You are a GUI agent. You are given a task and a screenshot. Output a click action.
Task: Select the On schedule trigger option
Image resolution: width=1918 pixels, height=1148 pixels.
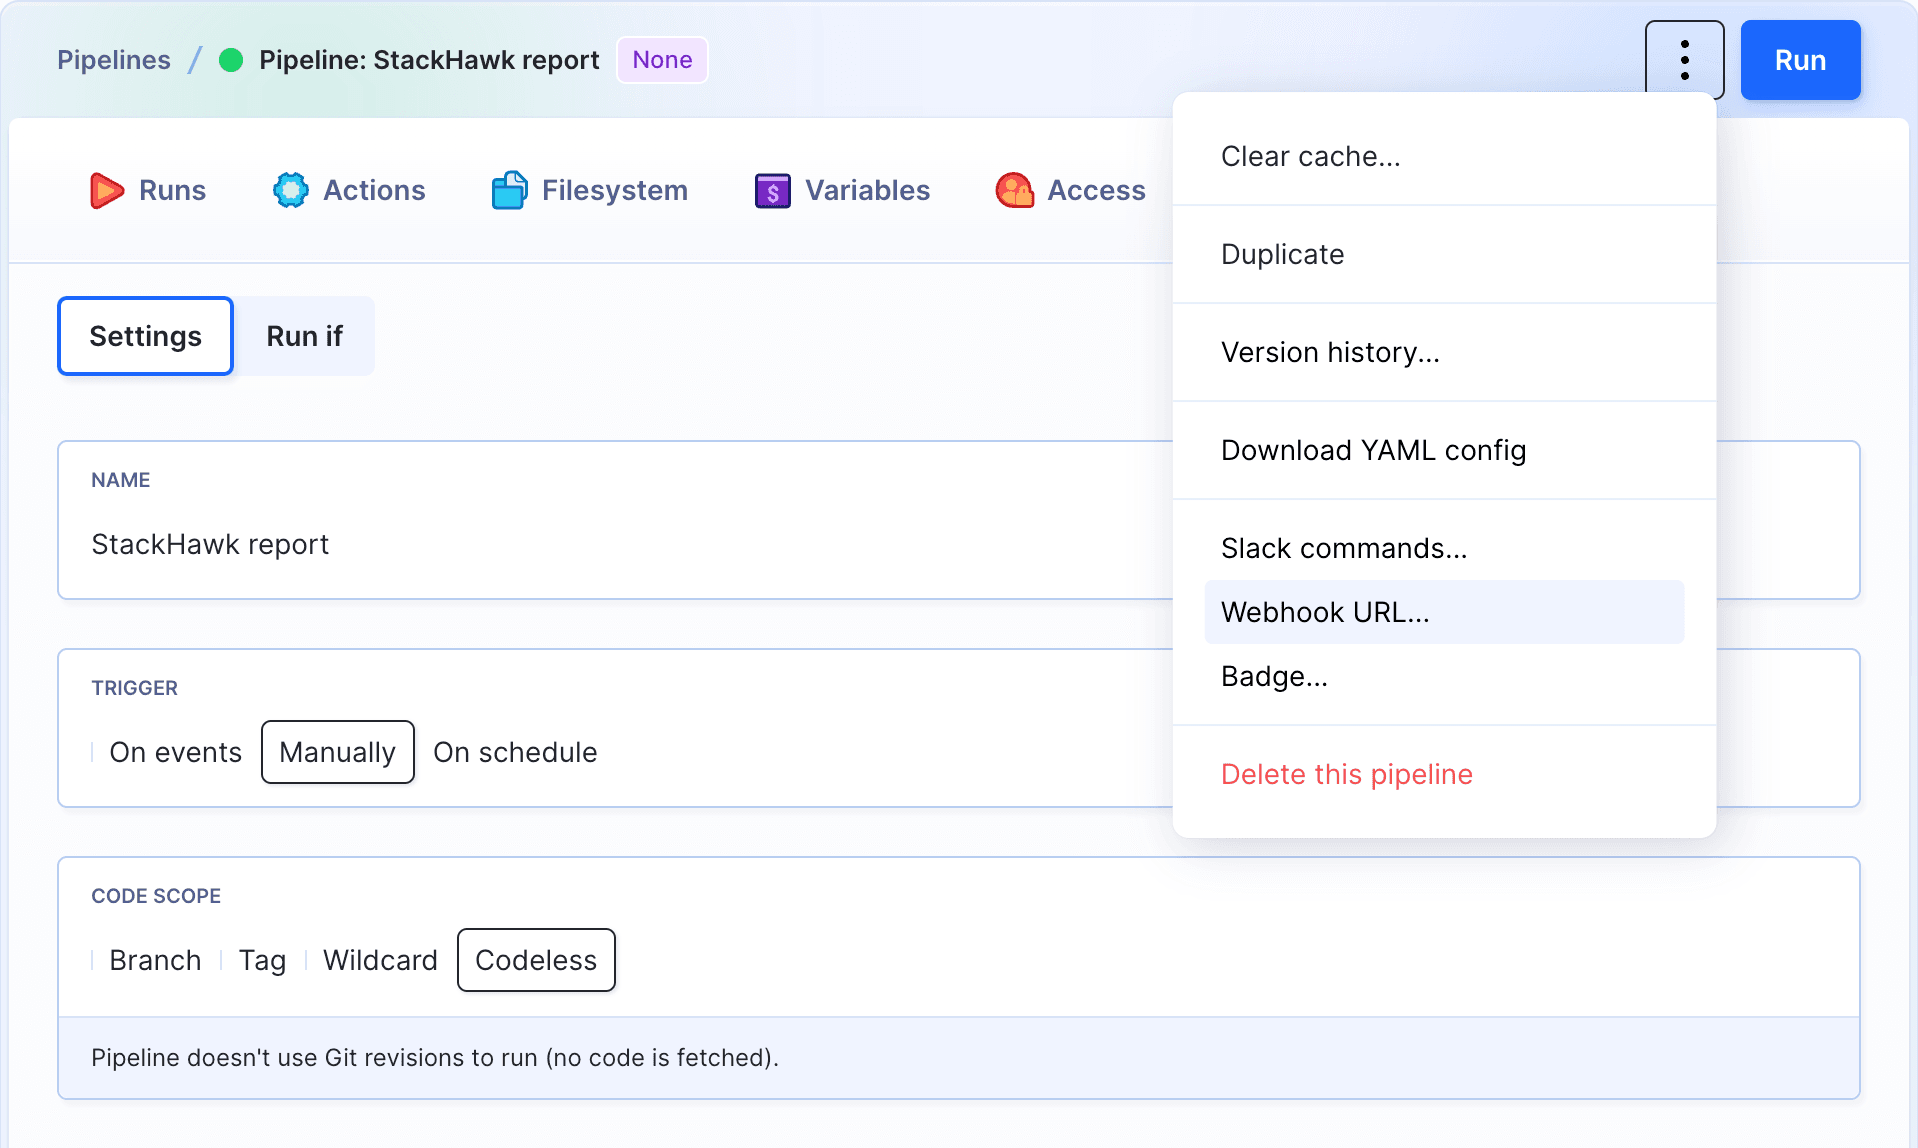click(x=515, y=752)
